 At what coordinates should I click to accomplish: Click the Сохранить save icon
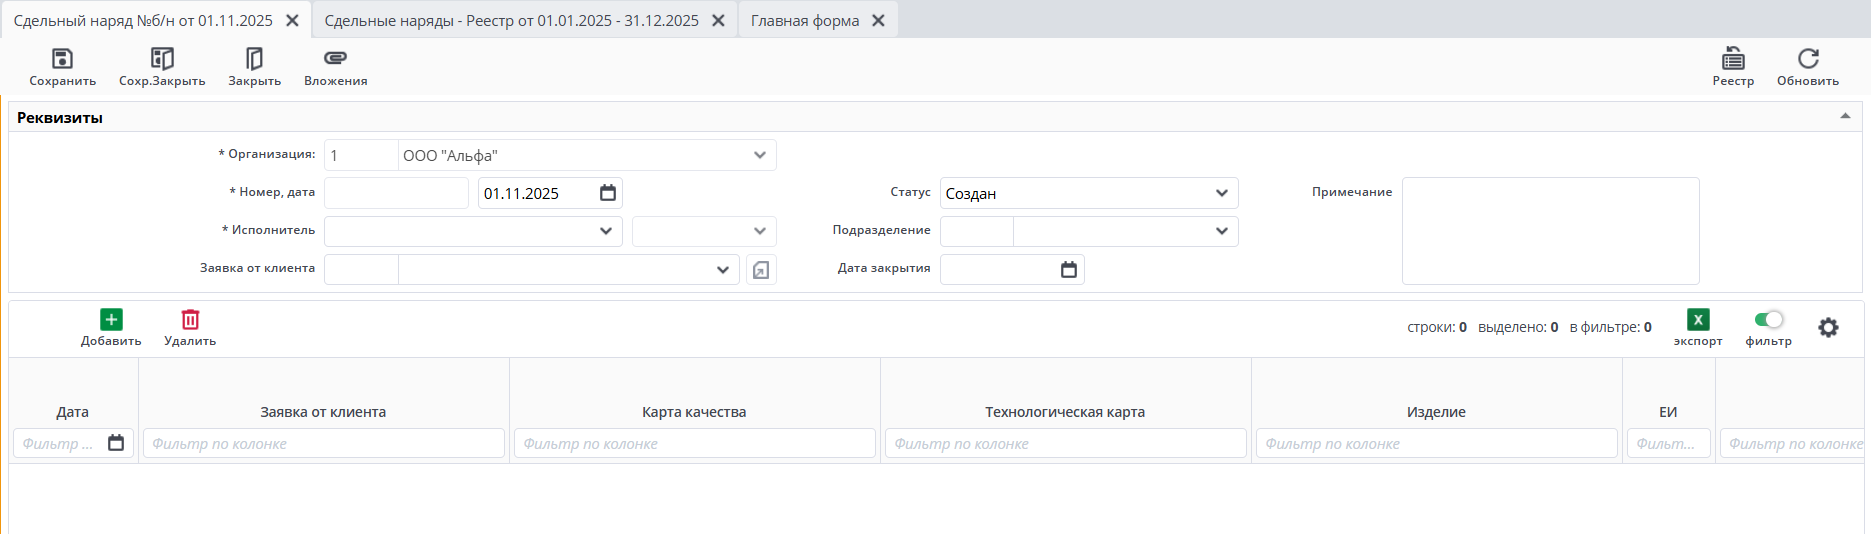(x=62, y=59)
